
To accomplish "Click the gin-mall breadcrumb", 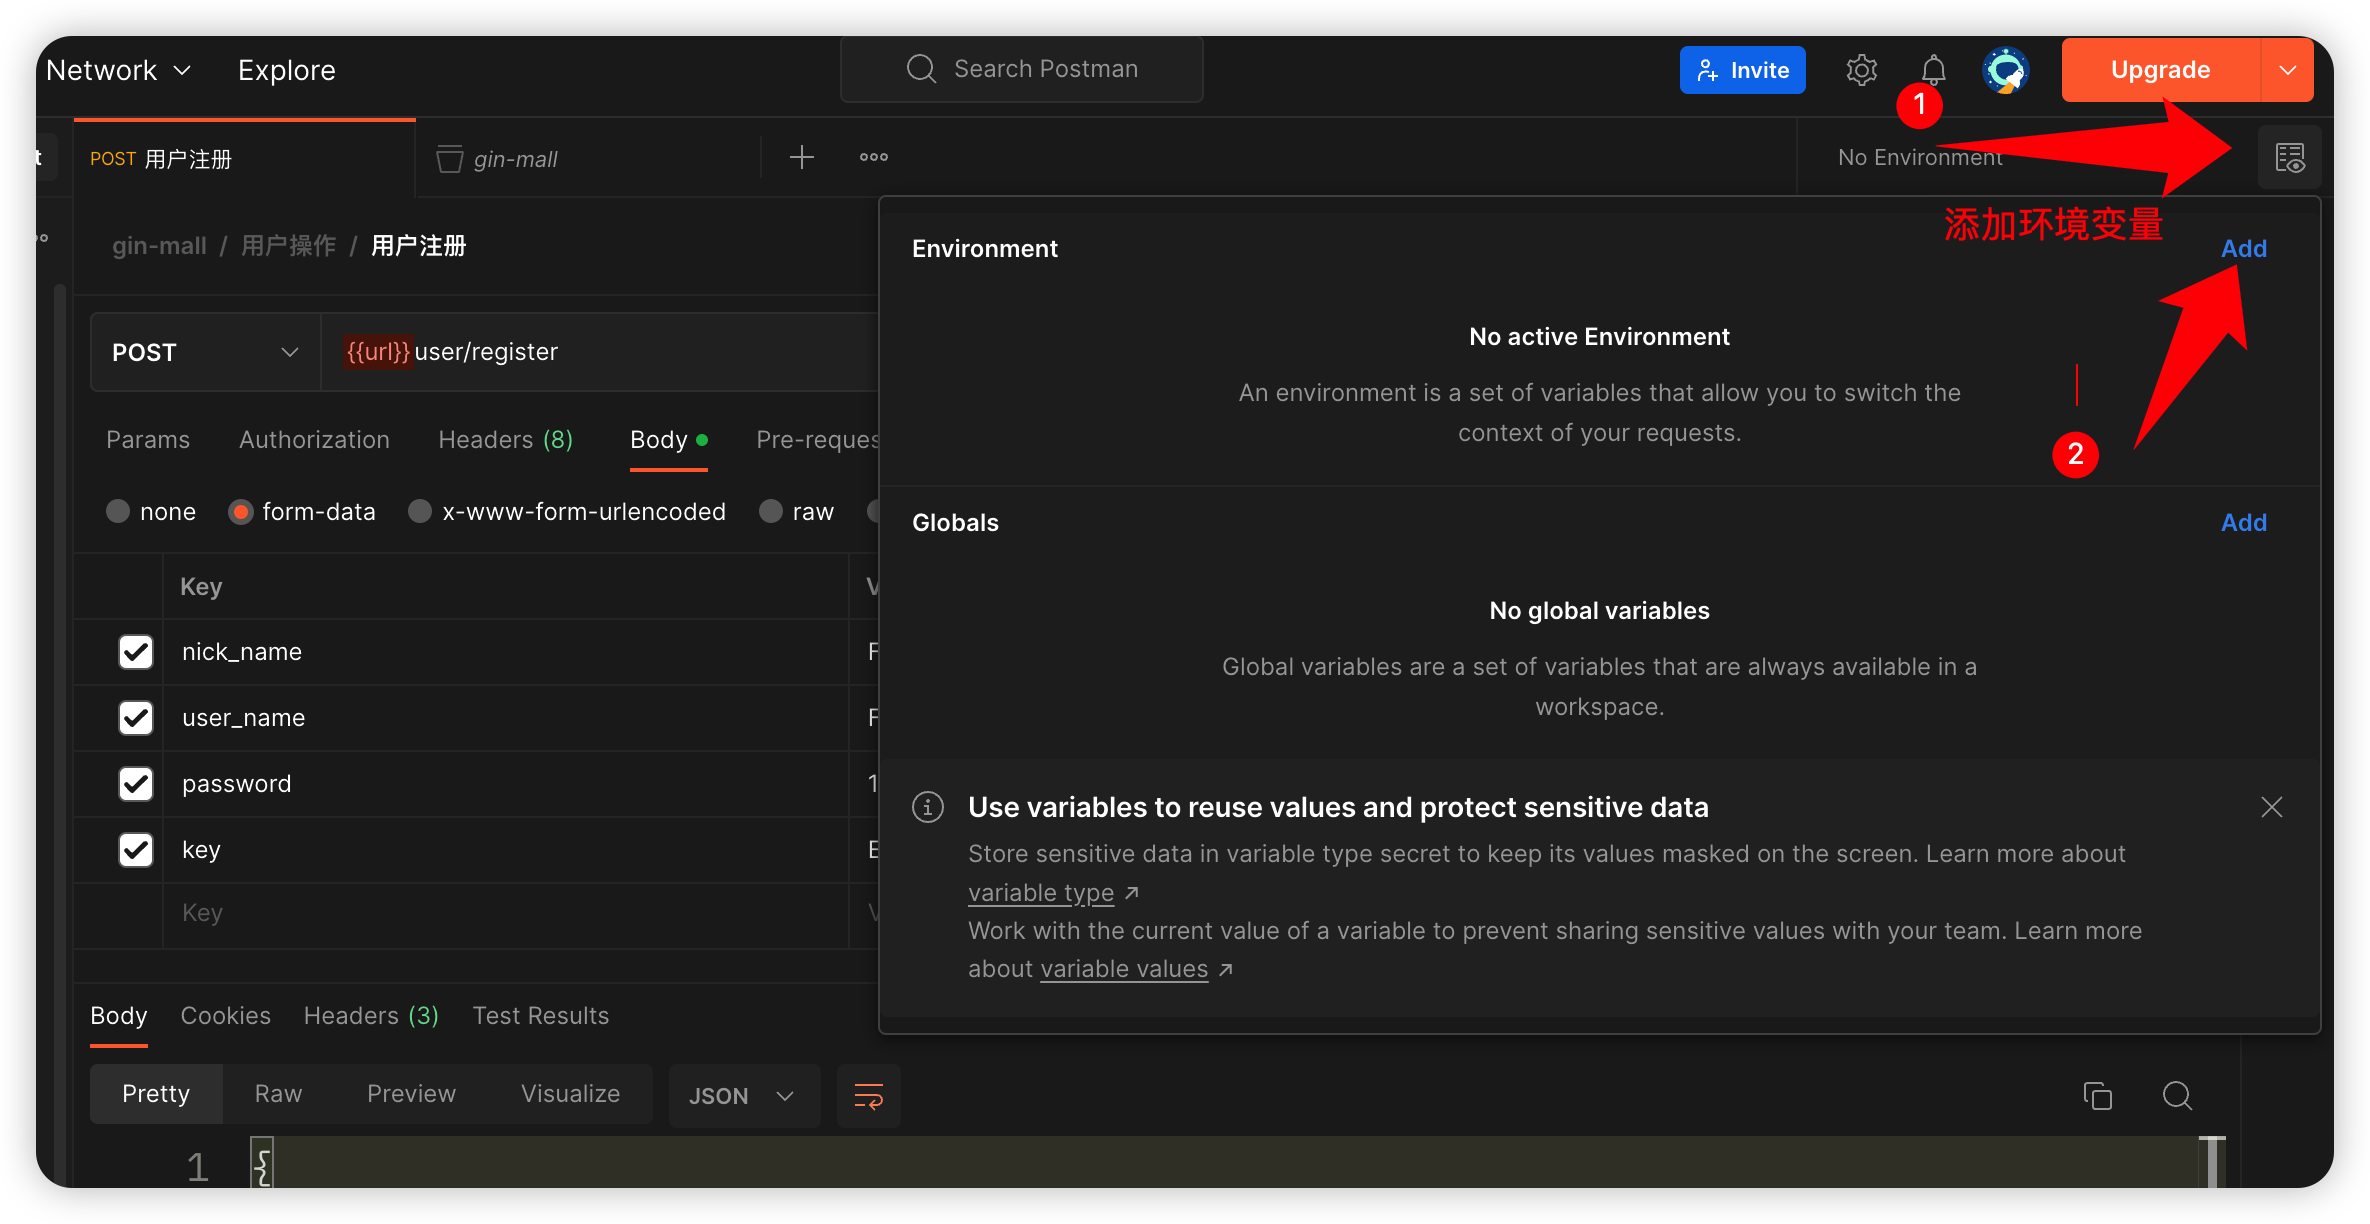I will click(159, 246).
